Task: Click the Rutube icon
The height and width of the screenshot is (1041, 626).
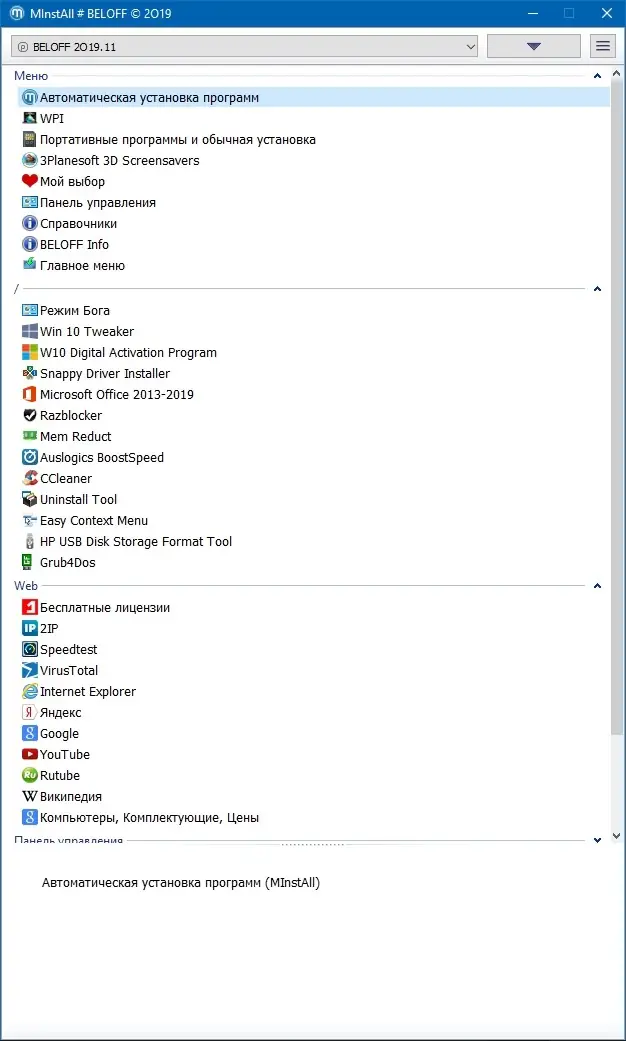Action: [29, 775]
